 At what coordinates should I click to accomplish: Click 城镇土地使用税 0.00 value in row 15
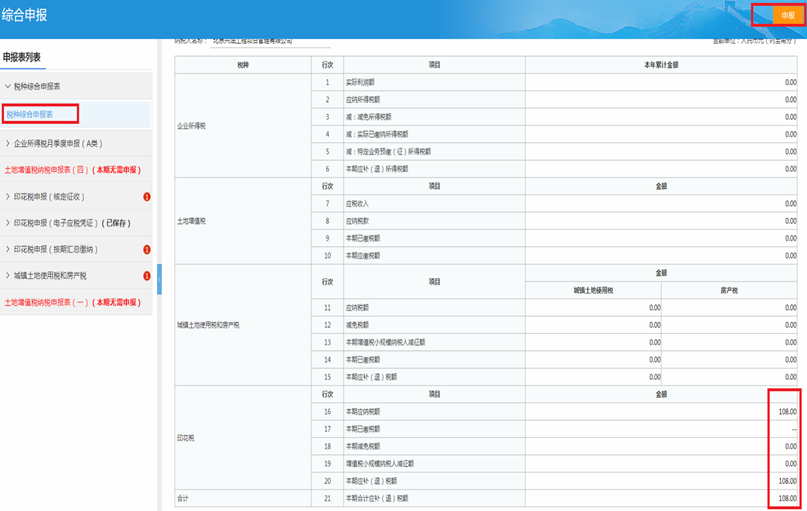[x=655, y=377]
